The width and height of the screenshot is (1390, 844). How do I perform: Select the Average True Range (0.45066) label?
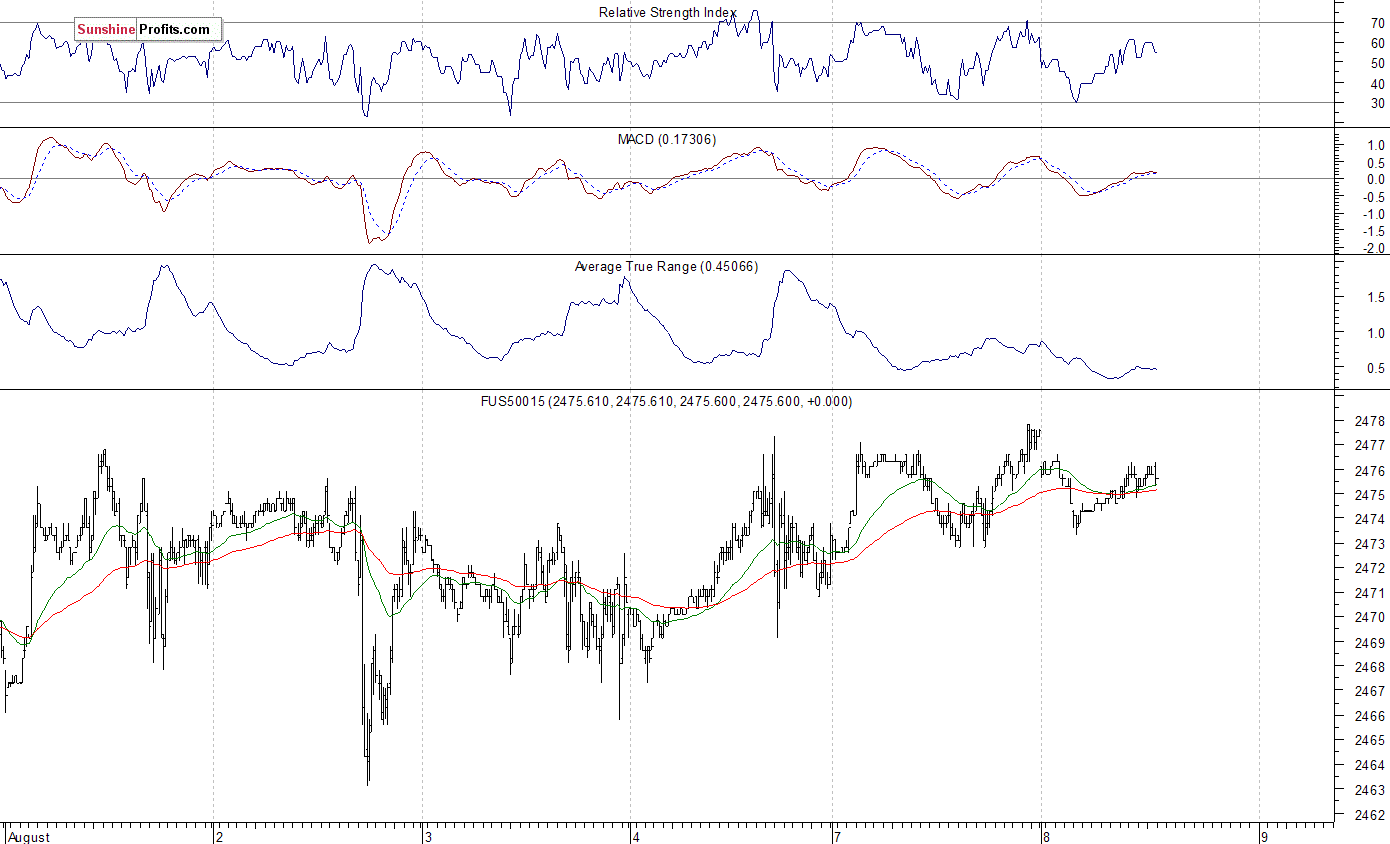(x=667, y=266)
